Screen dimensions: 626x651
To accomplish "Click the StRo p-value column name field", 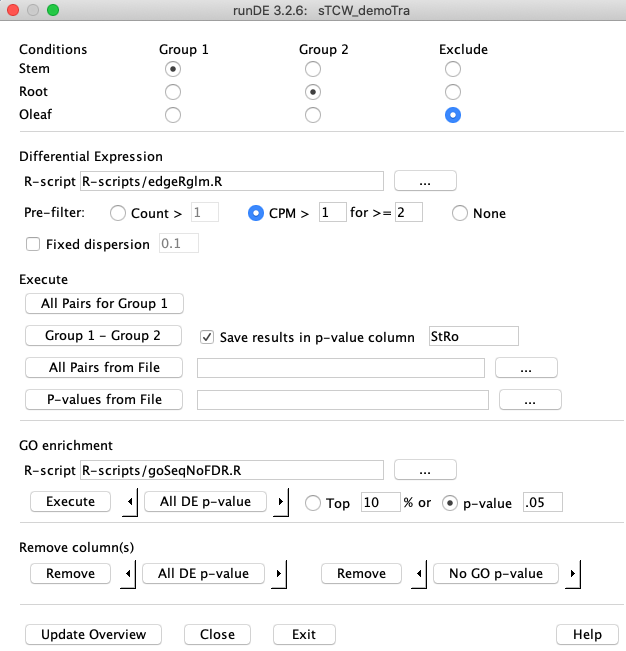I will (474, 336).
